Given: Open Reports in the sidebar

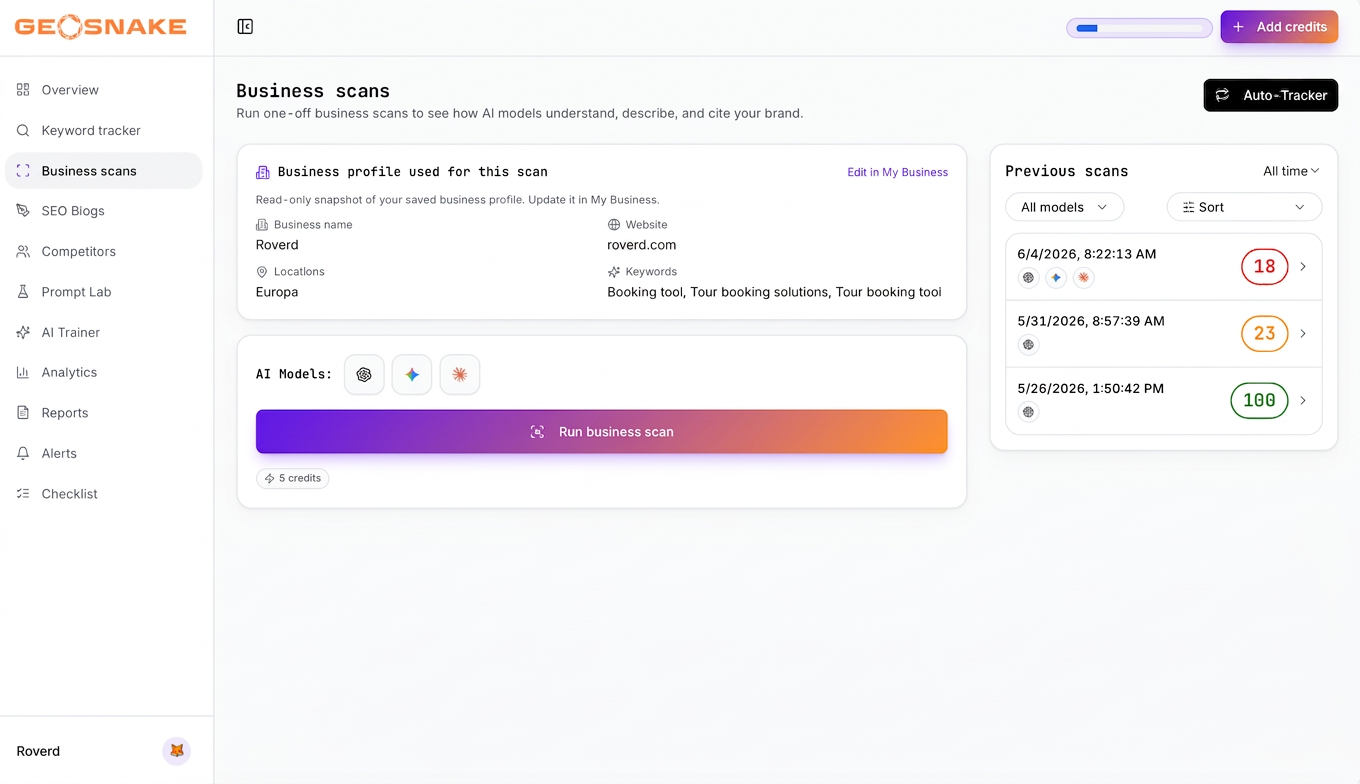Looking at the screenshot, I should coord(104,413).
